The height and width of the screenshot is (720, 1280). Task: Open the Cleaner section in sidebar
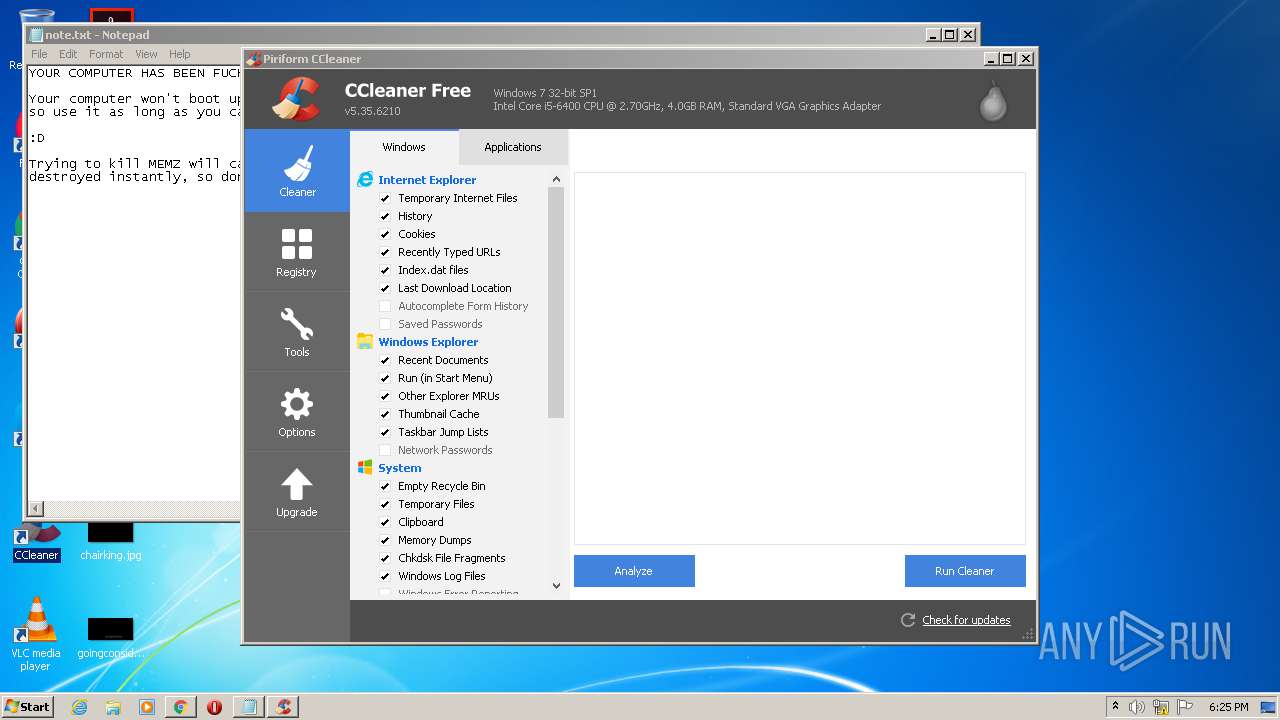[297, 171]
